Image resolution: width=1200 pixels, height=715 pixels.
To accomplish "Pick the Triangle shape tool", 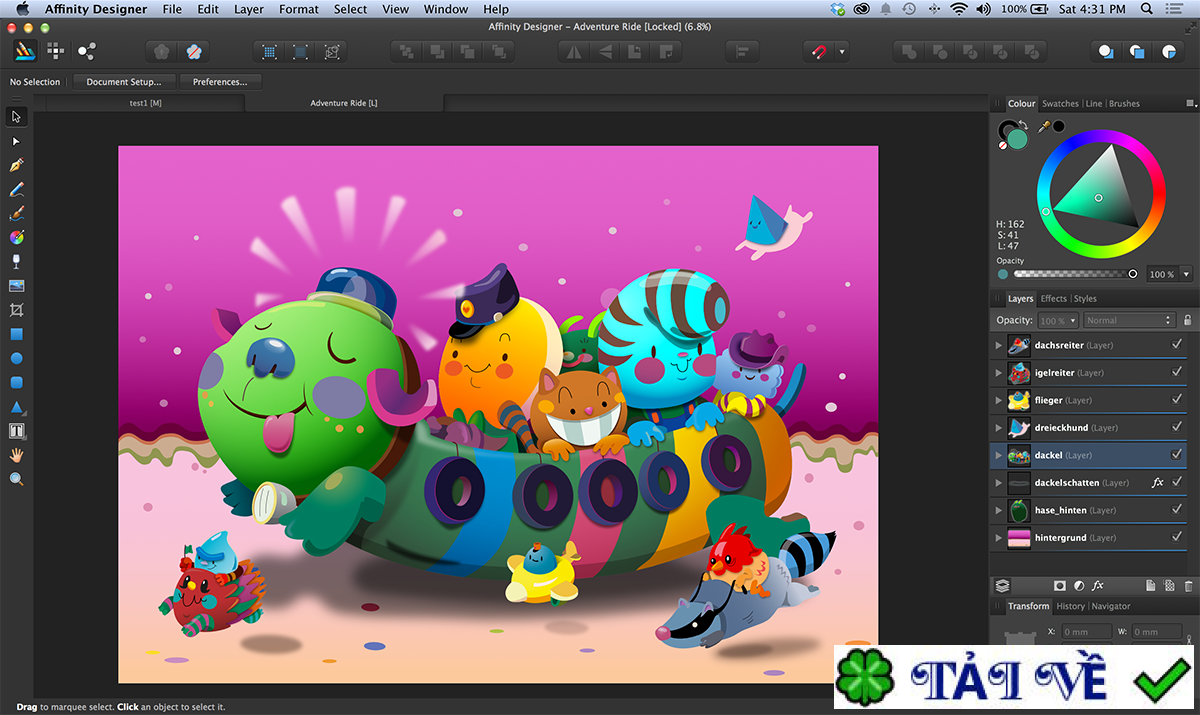I will tap(16, 407).
